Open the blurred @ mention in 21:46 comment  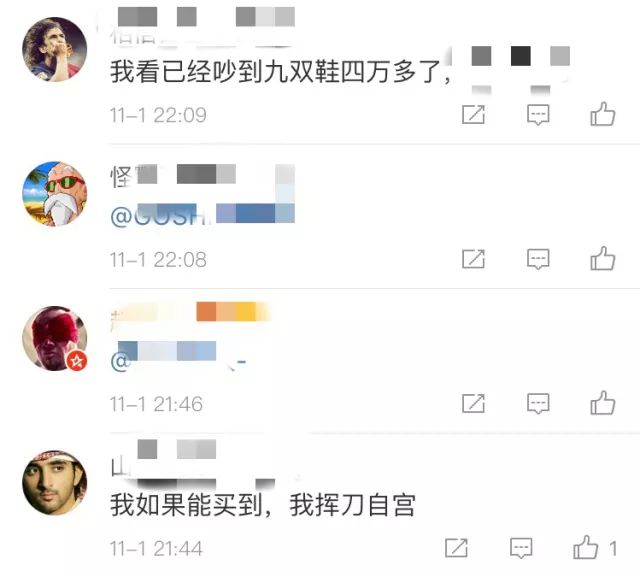pos(178,356)
